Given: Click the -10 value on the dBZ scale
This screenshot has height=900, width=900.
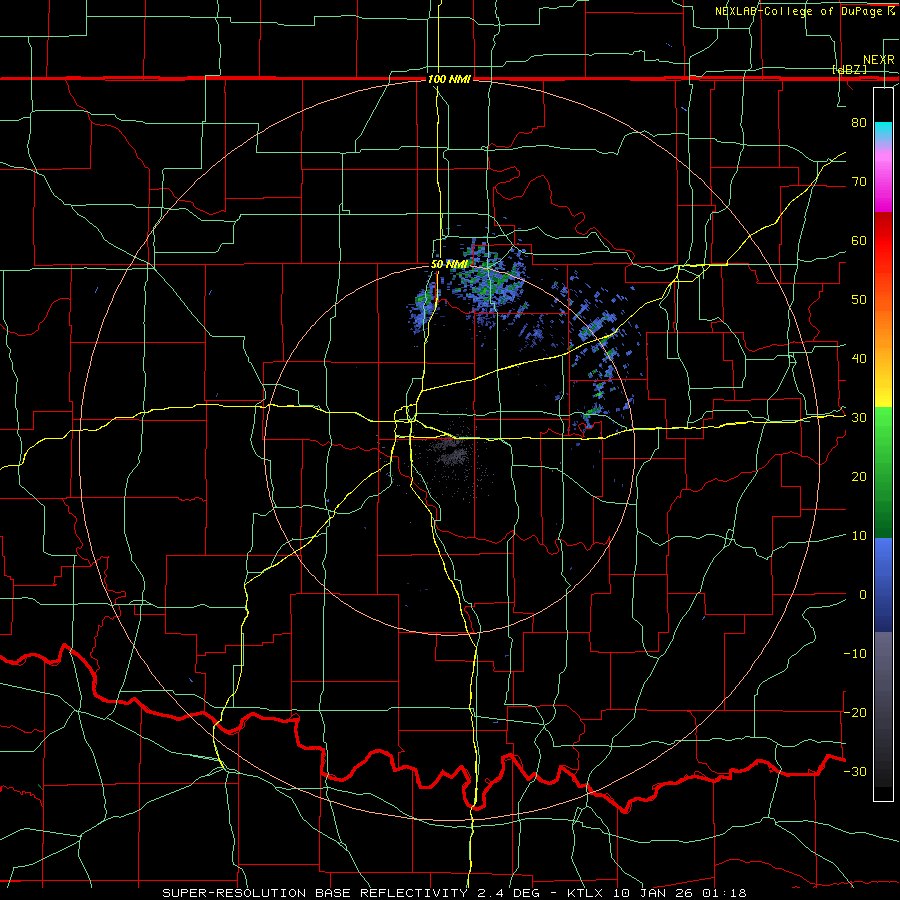Looking at the screenshot, I should (855, 654).
